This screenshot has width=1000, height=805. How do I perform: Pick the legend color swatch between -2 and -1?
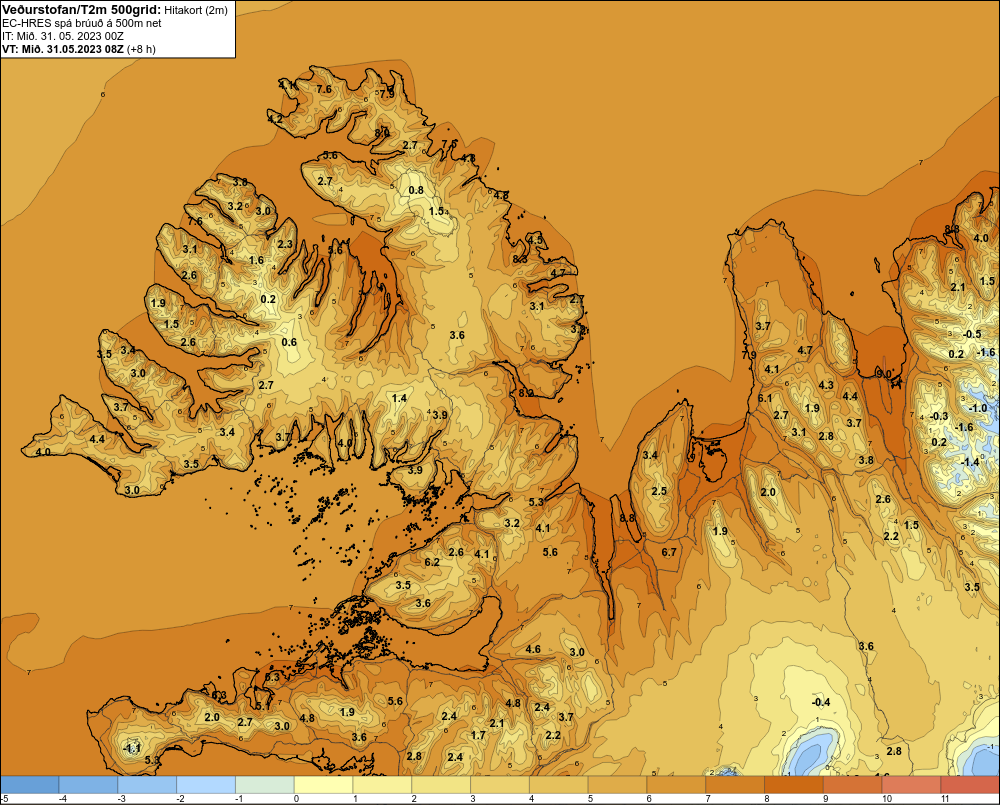click(206, 785)
